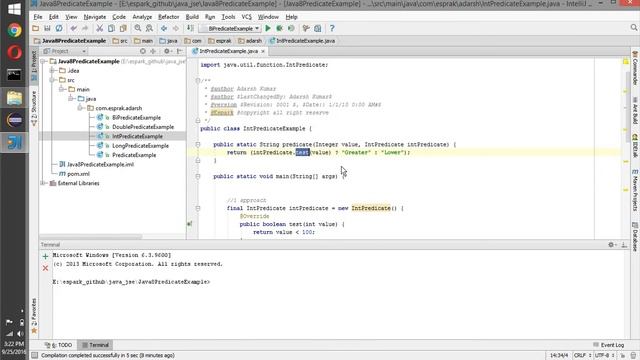Open the VCS menu
640x360 pixels.
247,17
